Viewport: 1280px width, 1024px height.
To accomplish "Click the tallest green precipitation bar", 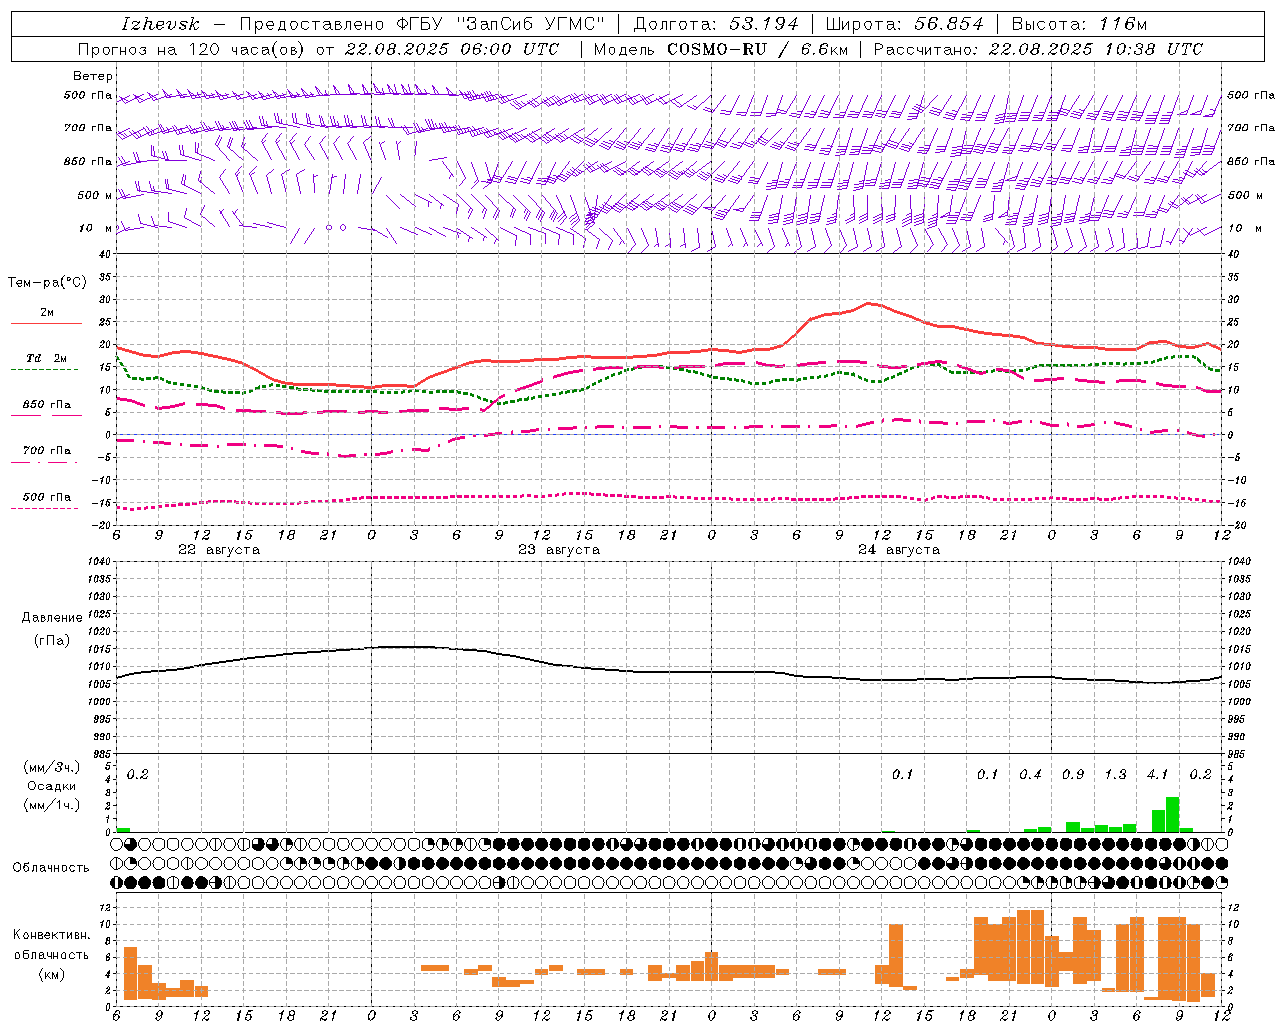I will coord(1172,814).
